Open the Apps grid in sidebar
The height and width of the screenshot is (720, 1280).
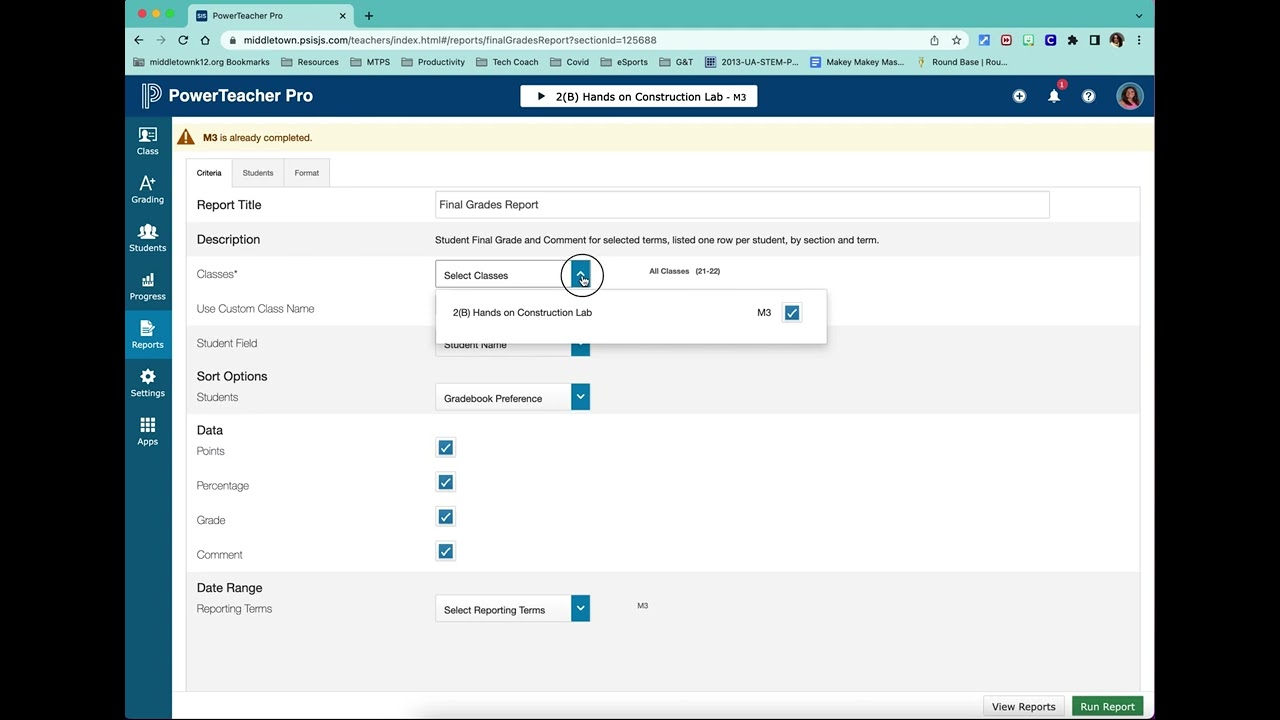pos(147,431)
